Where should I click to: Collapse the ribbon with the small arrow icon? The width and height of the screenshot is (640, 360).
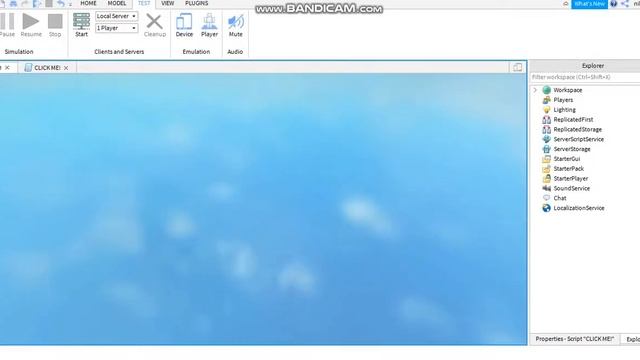pyautogui.click(x=566, y=4)
